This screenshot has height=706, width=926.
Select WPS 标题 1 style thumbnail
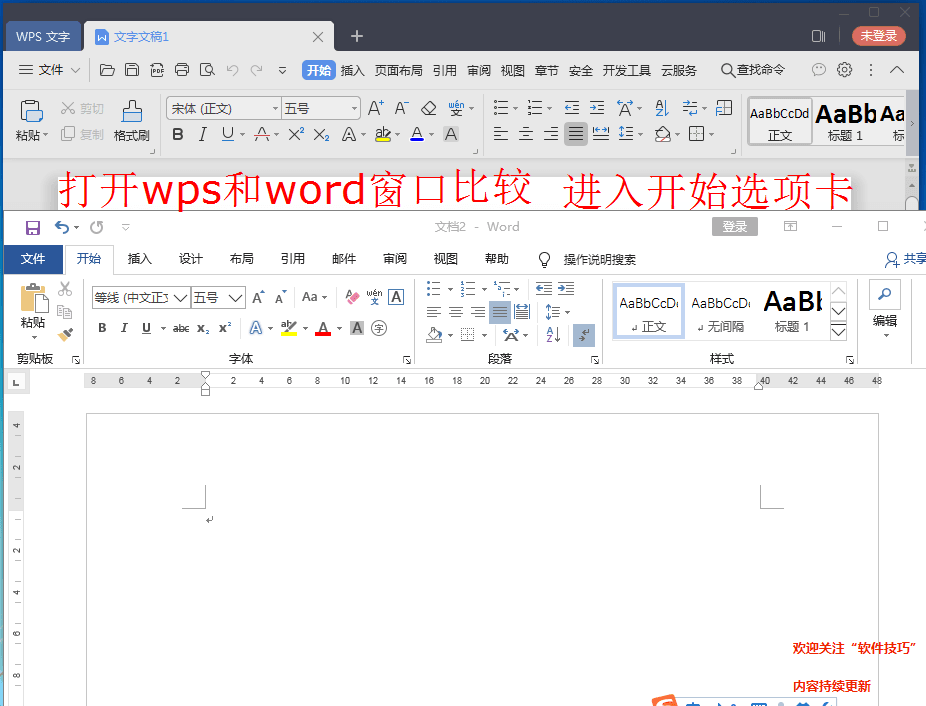coord(845,122)
